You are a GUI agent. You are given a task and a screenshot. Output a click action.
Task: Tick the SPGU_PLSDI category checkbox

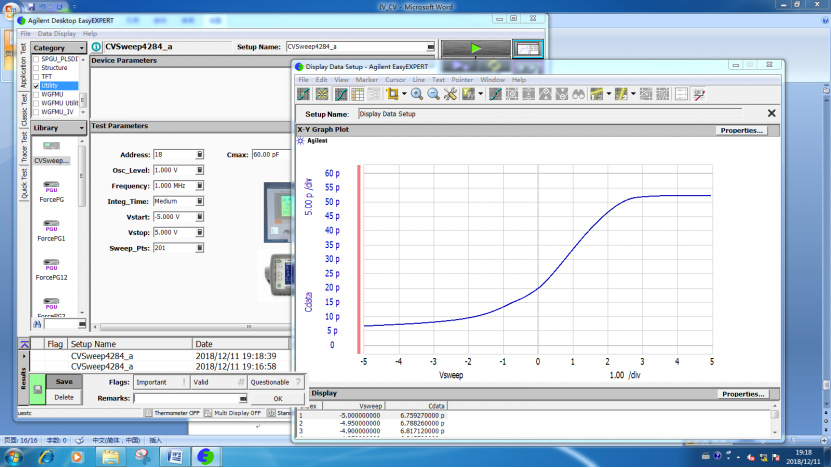36,59
